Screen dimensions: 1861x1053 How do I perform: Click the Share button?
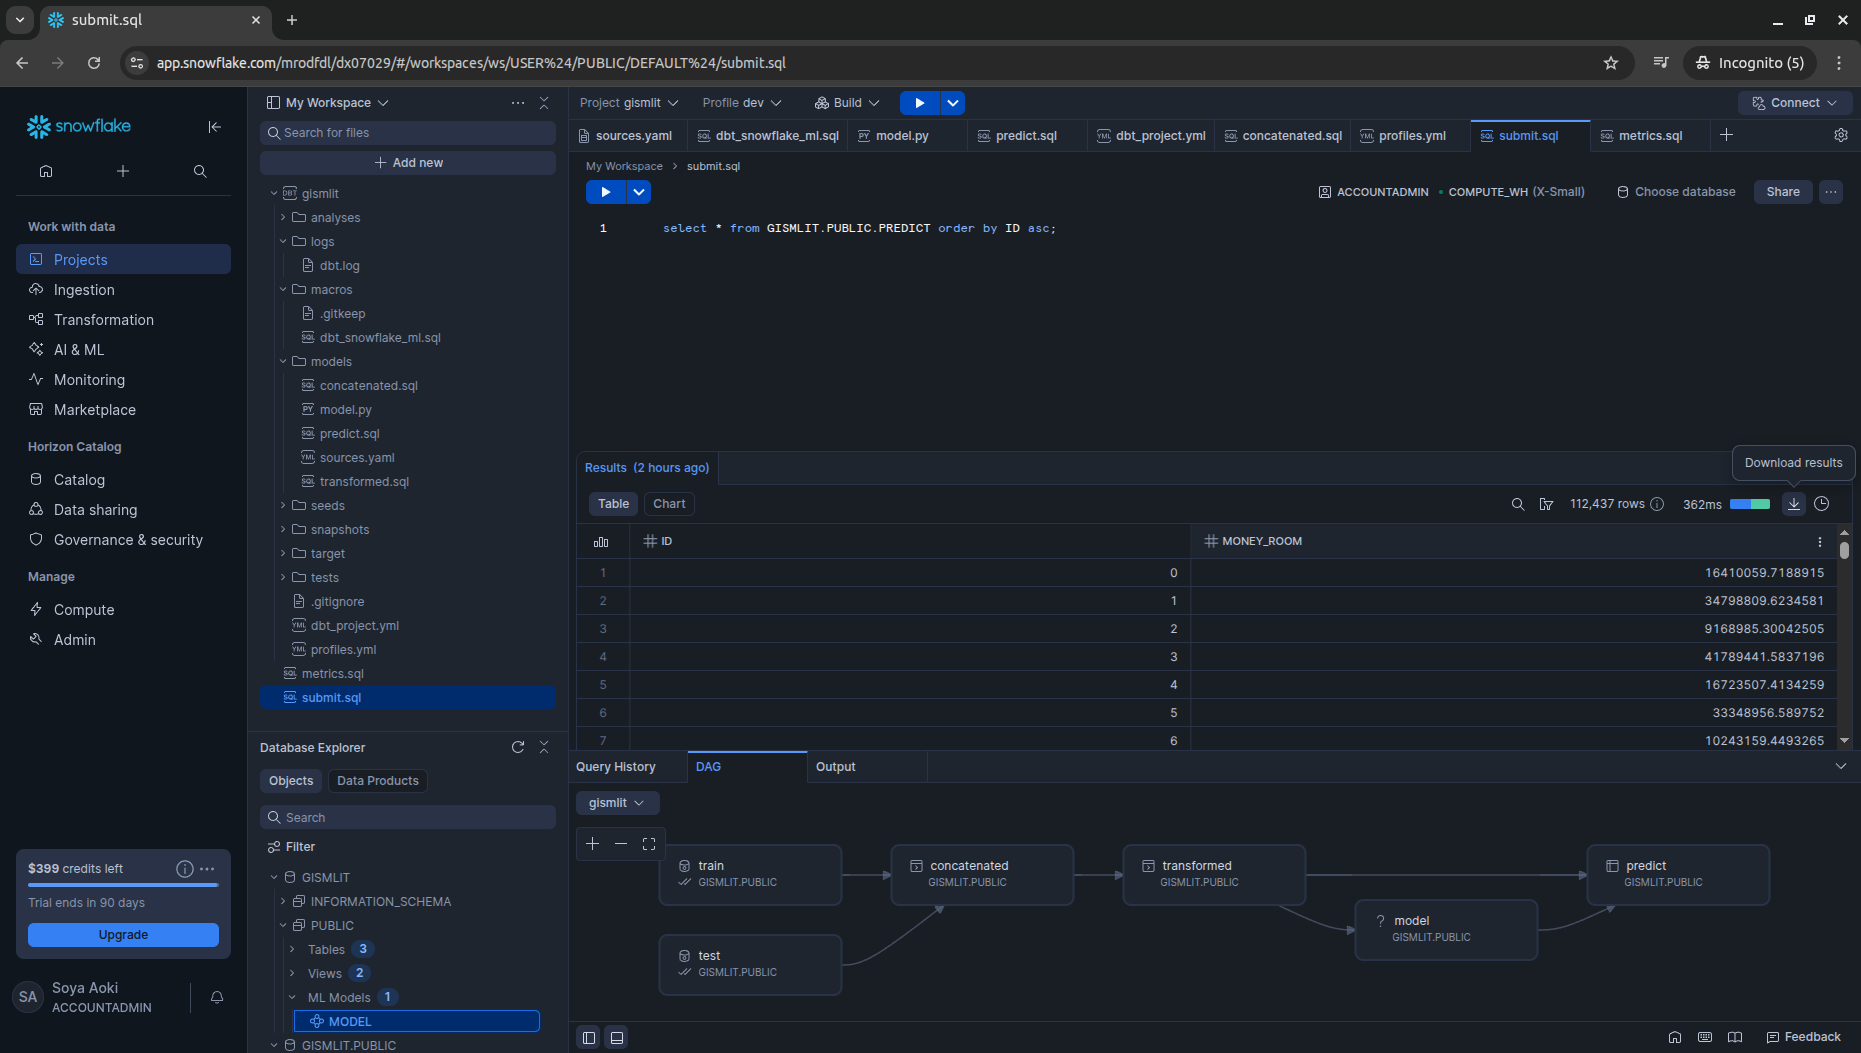tap(1783, 192)
